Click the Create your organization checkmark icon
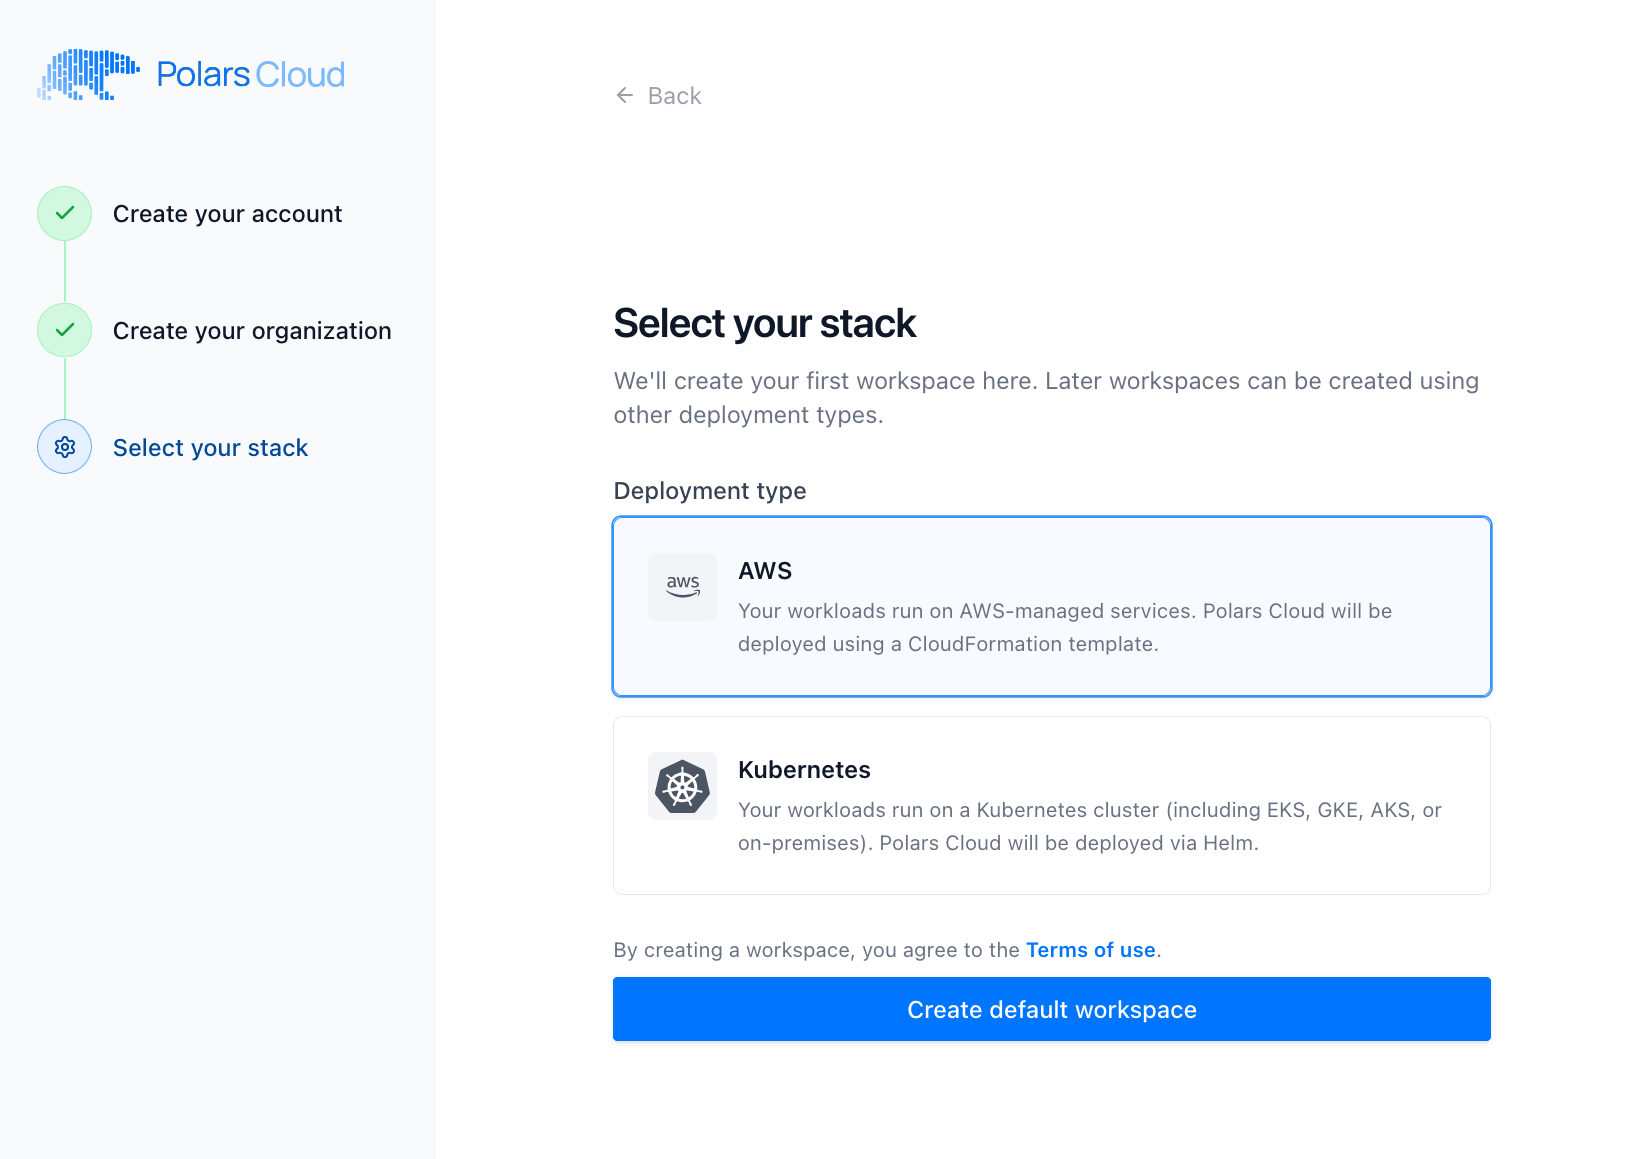 65,330
